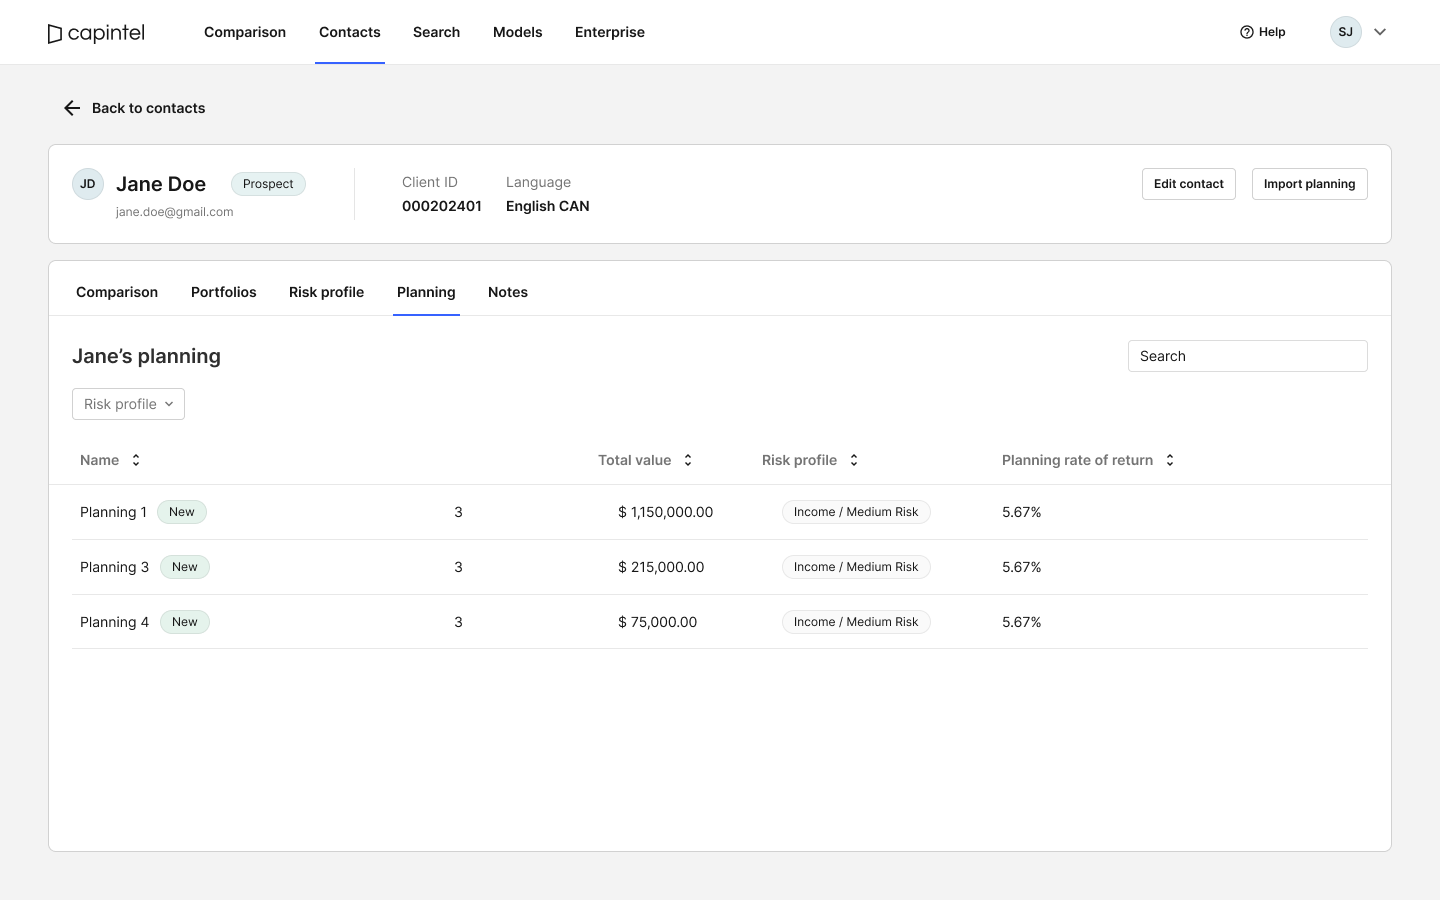Click the $ 75,000.00 total value
Screen dimensions: 1440x900
[658, 622]
